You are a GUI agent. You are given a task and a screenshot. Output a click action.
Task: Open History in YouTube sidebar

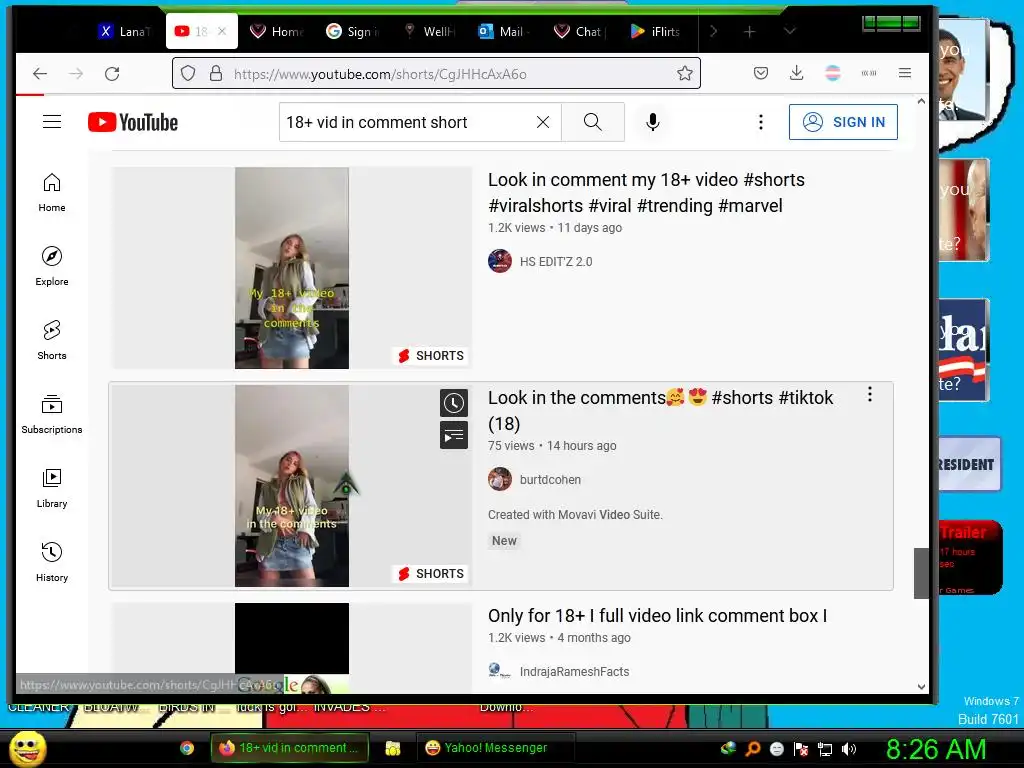click(52, 562)
